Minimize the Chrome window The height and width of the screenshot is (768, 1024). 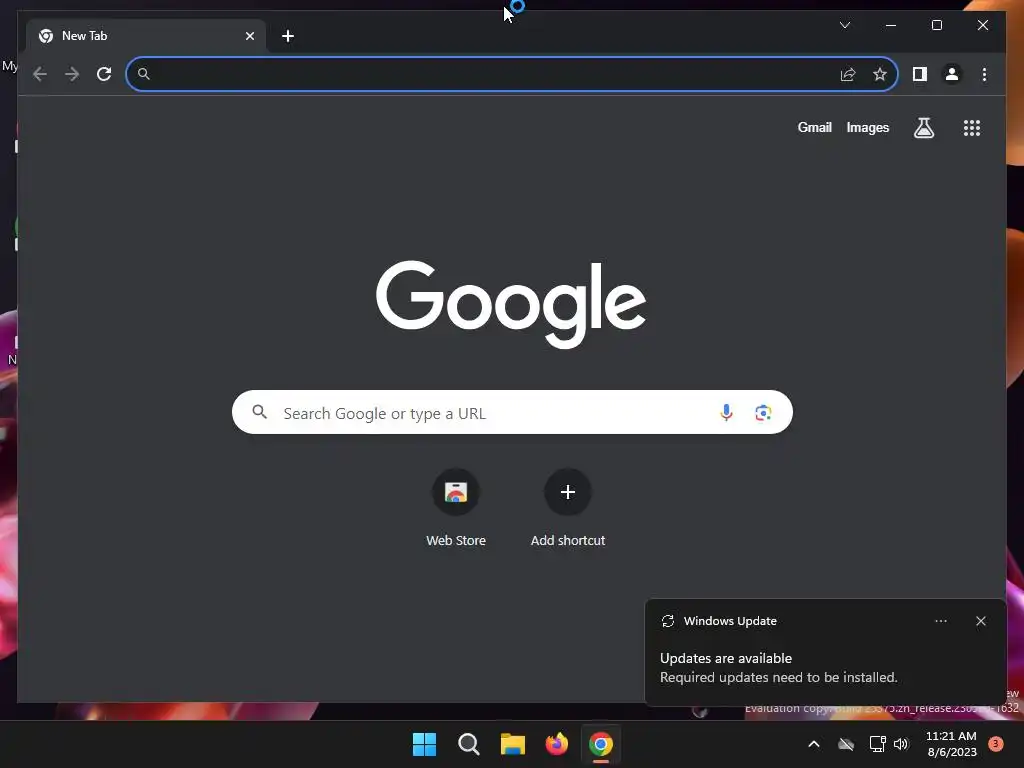point(891,25)
